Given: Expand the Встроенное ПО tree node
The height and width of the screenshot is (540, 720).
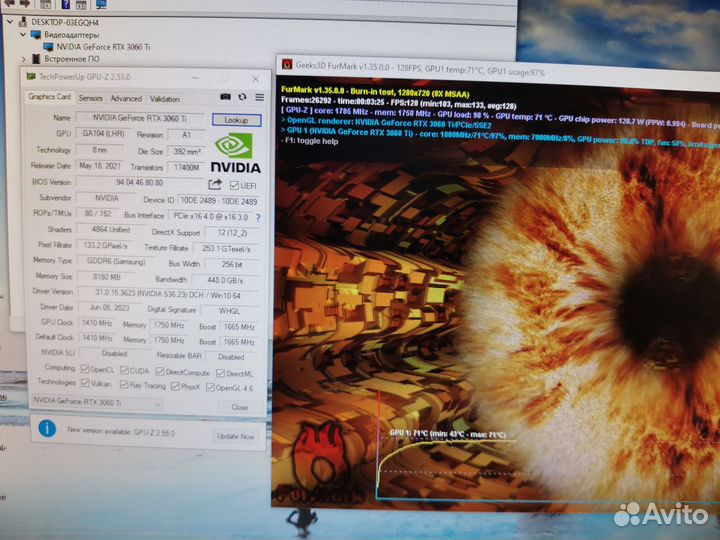Looking at the screenshot, I should pyautogui.click(x=22, y=59).
